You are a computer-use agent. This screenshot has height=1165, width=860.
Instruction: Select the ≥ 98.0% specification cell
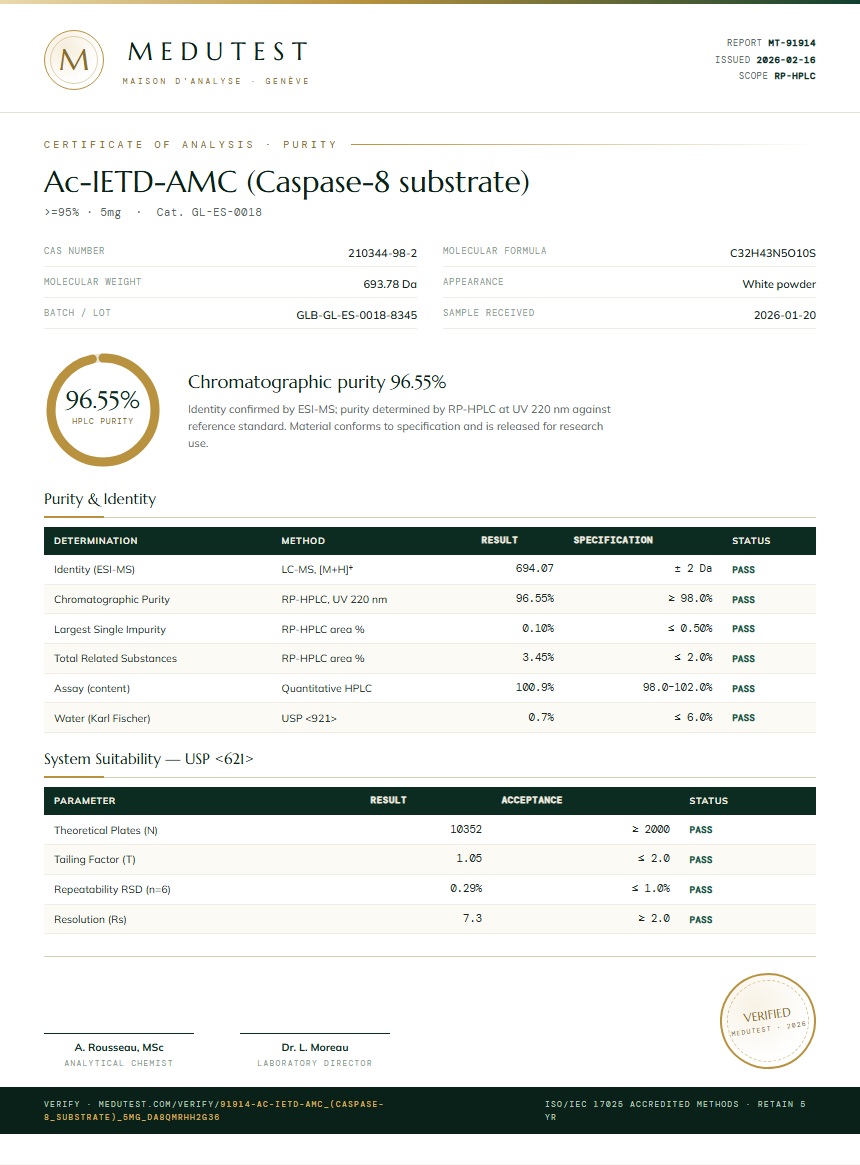[x=690, y=598]
